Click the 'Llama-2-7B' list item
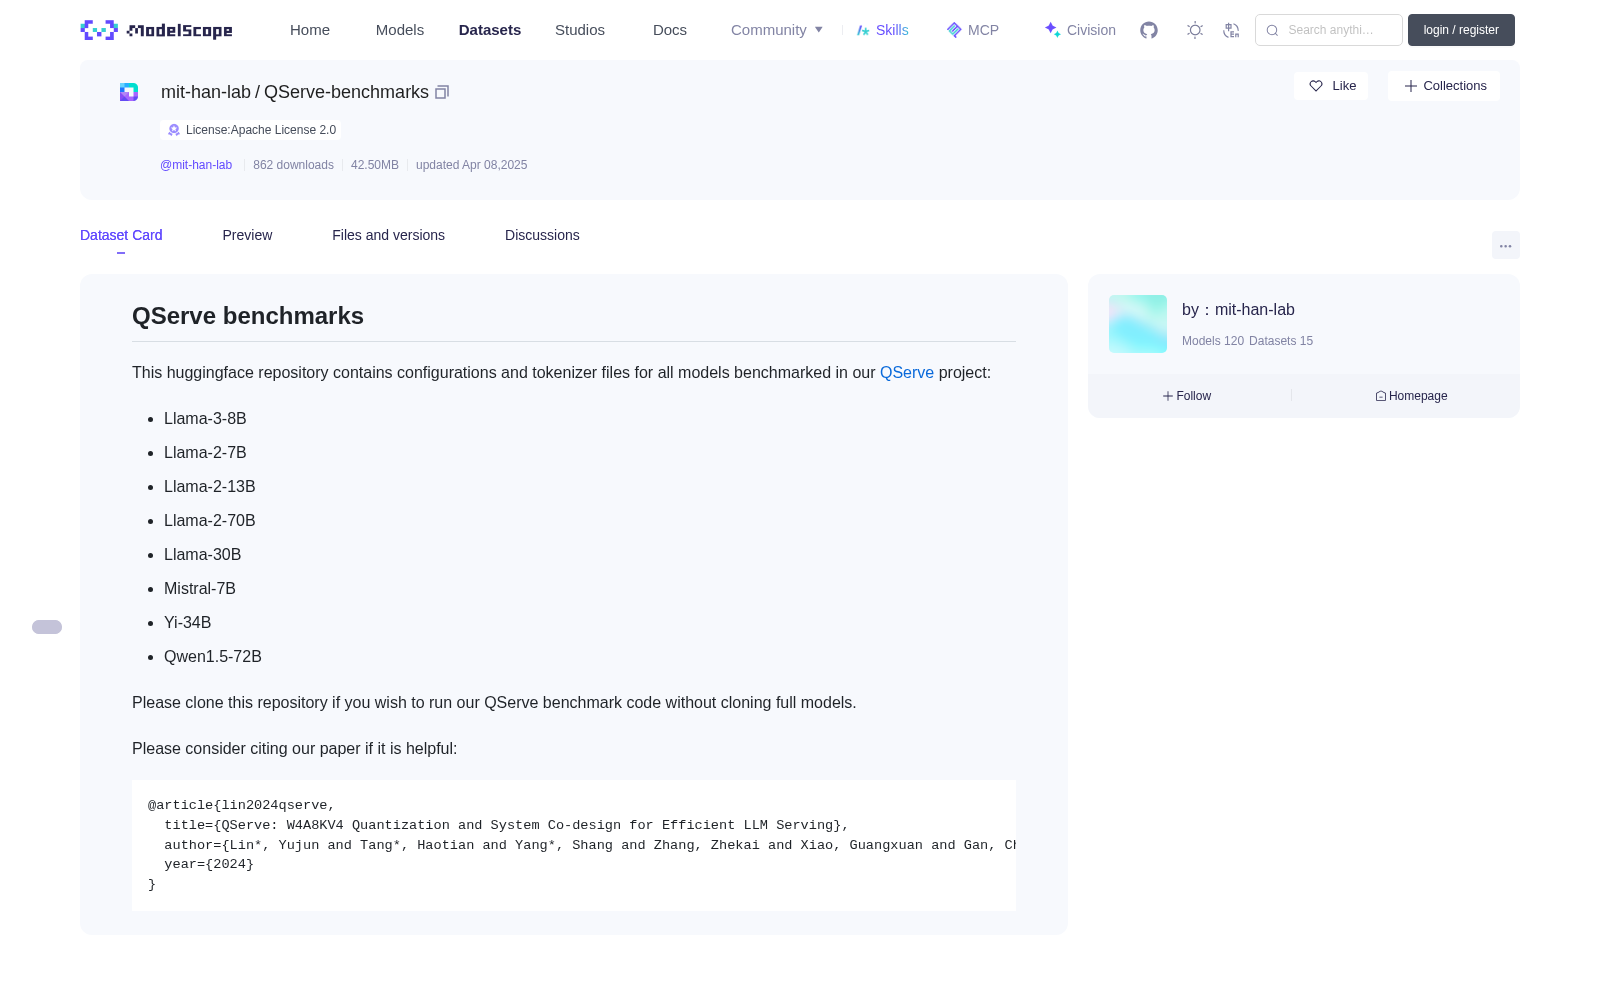The width and height of the screenshot is (1600, 1000). pos(205,452)
